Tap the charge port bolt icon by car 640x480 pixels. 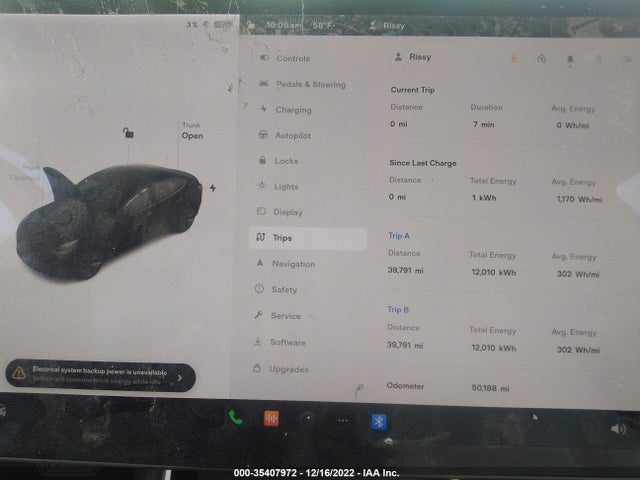coord(213,188)
